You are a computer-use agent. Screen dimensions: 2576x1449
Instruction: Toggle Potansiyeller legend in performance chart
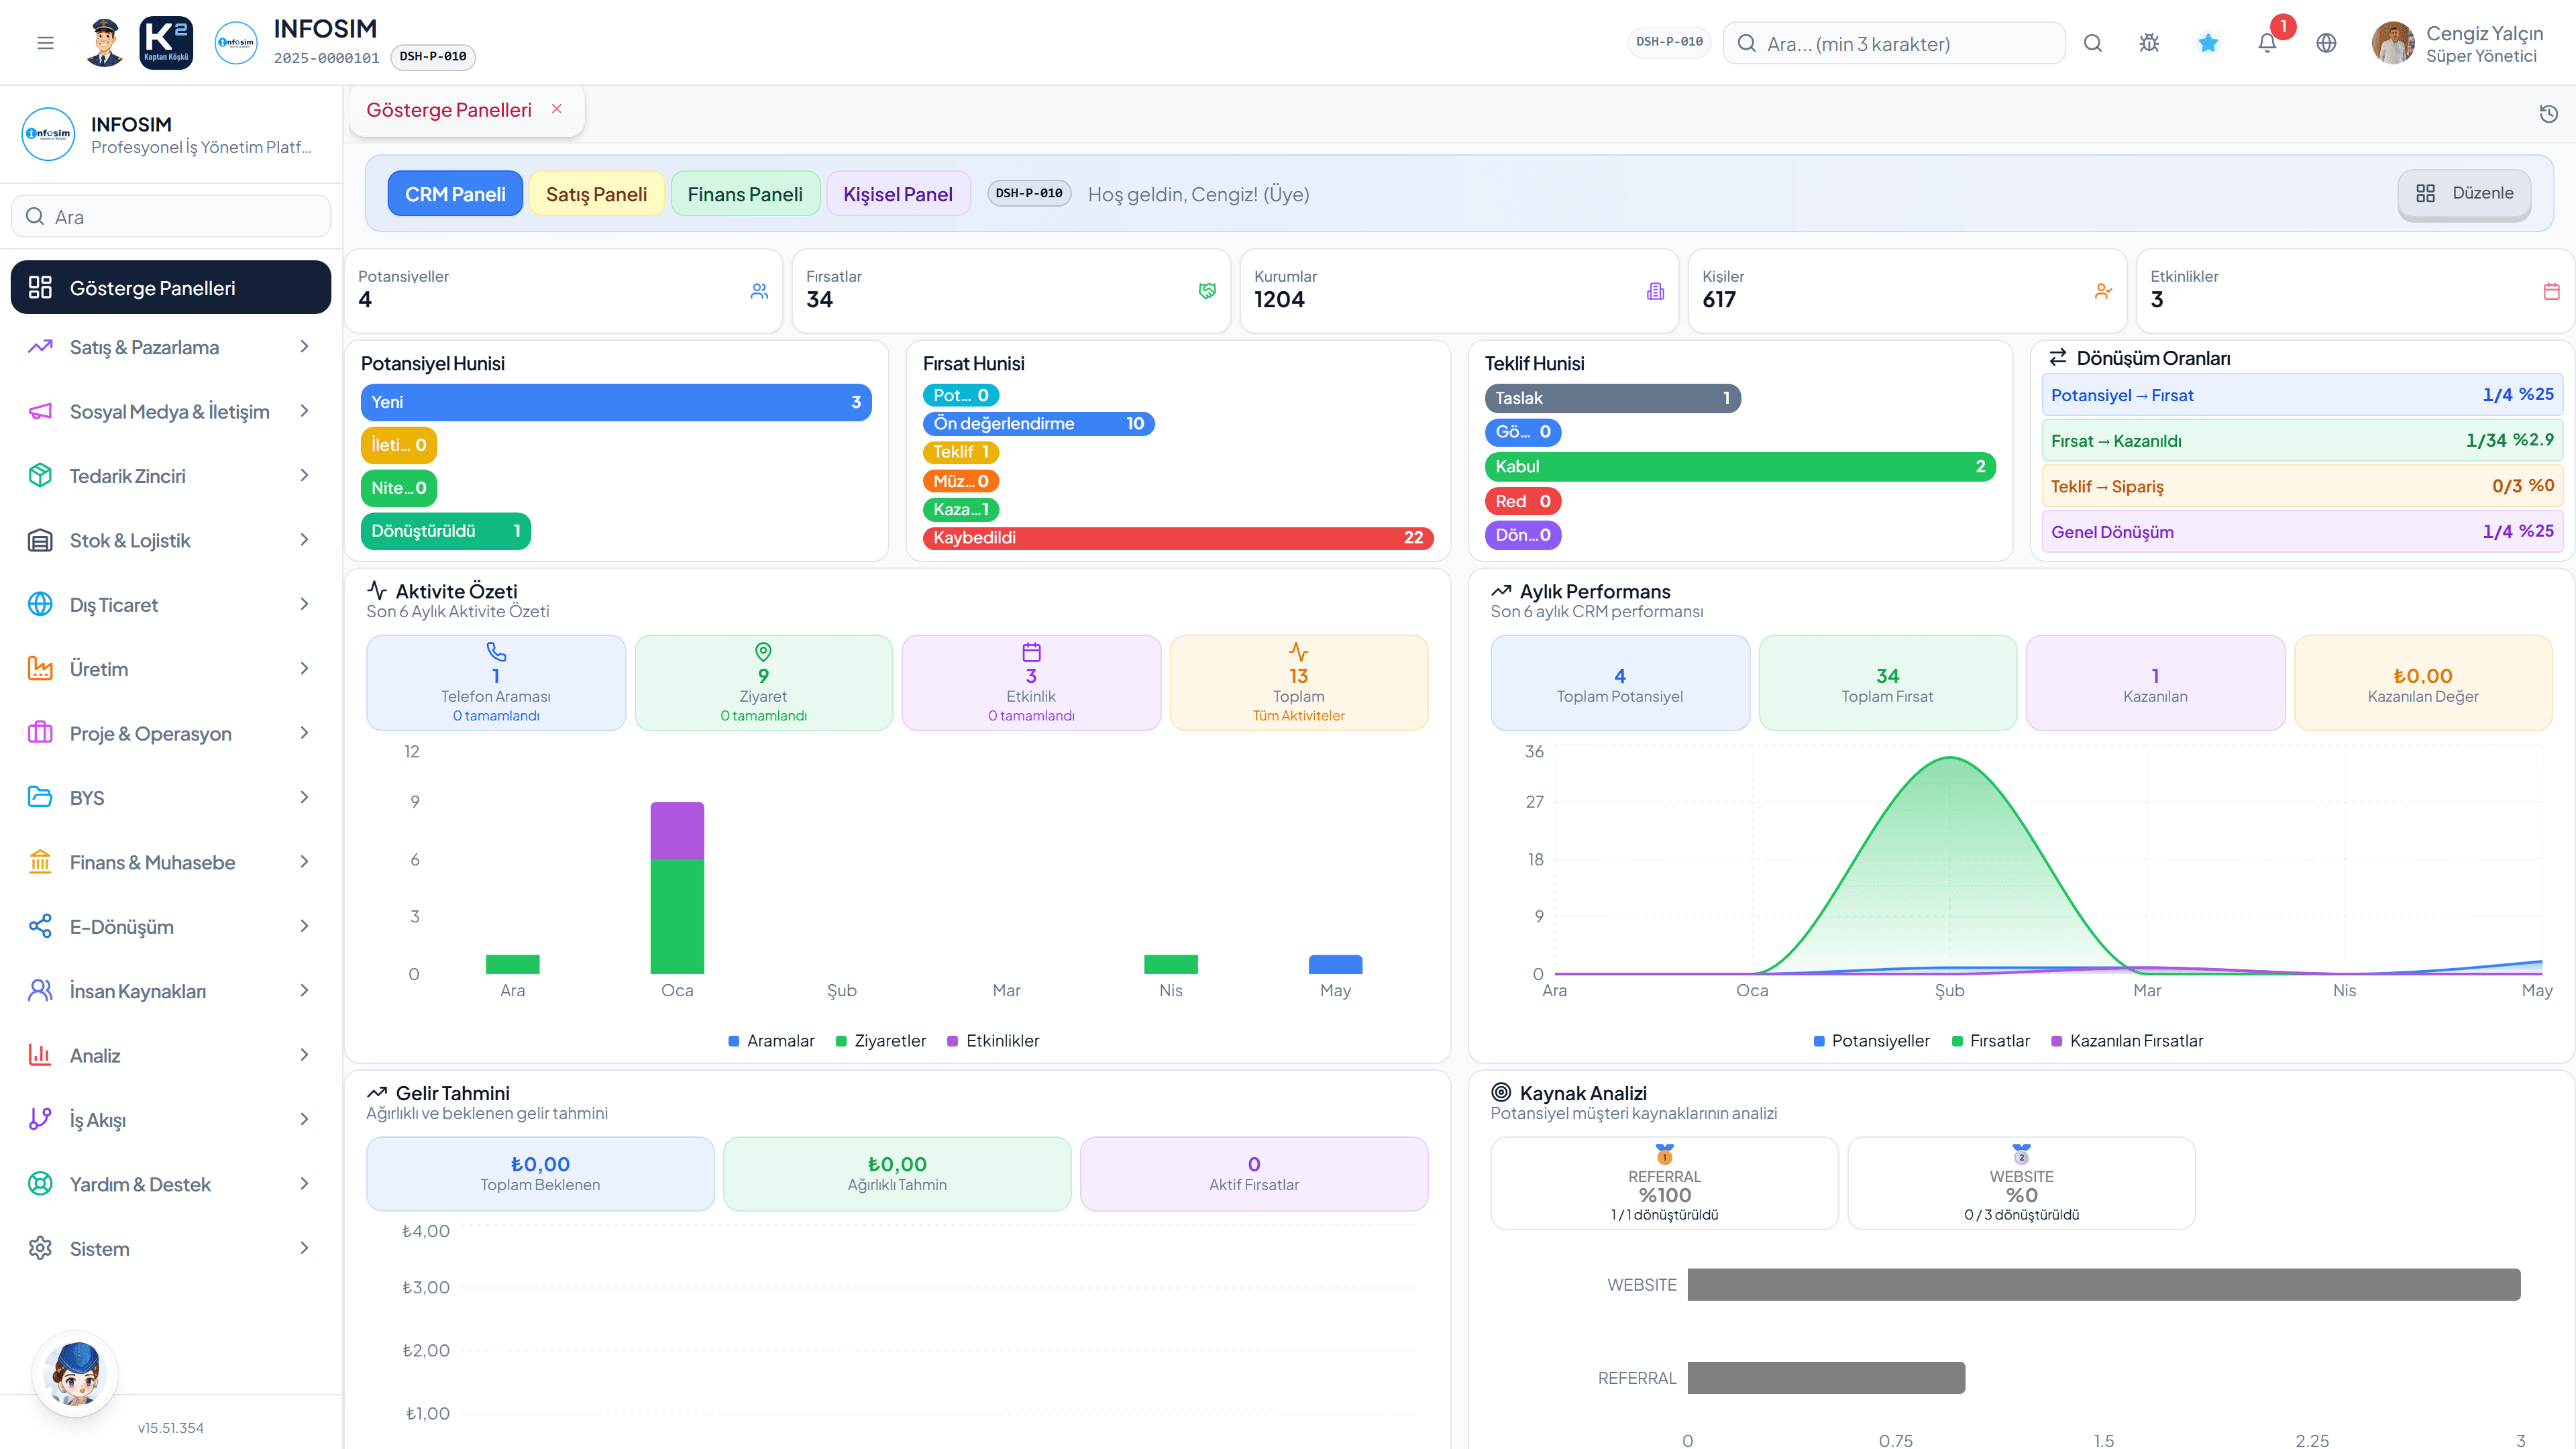click(1871, 1041)
